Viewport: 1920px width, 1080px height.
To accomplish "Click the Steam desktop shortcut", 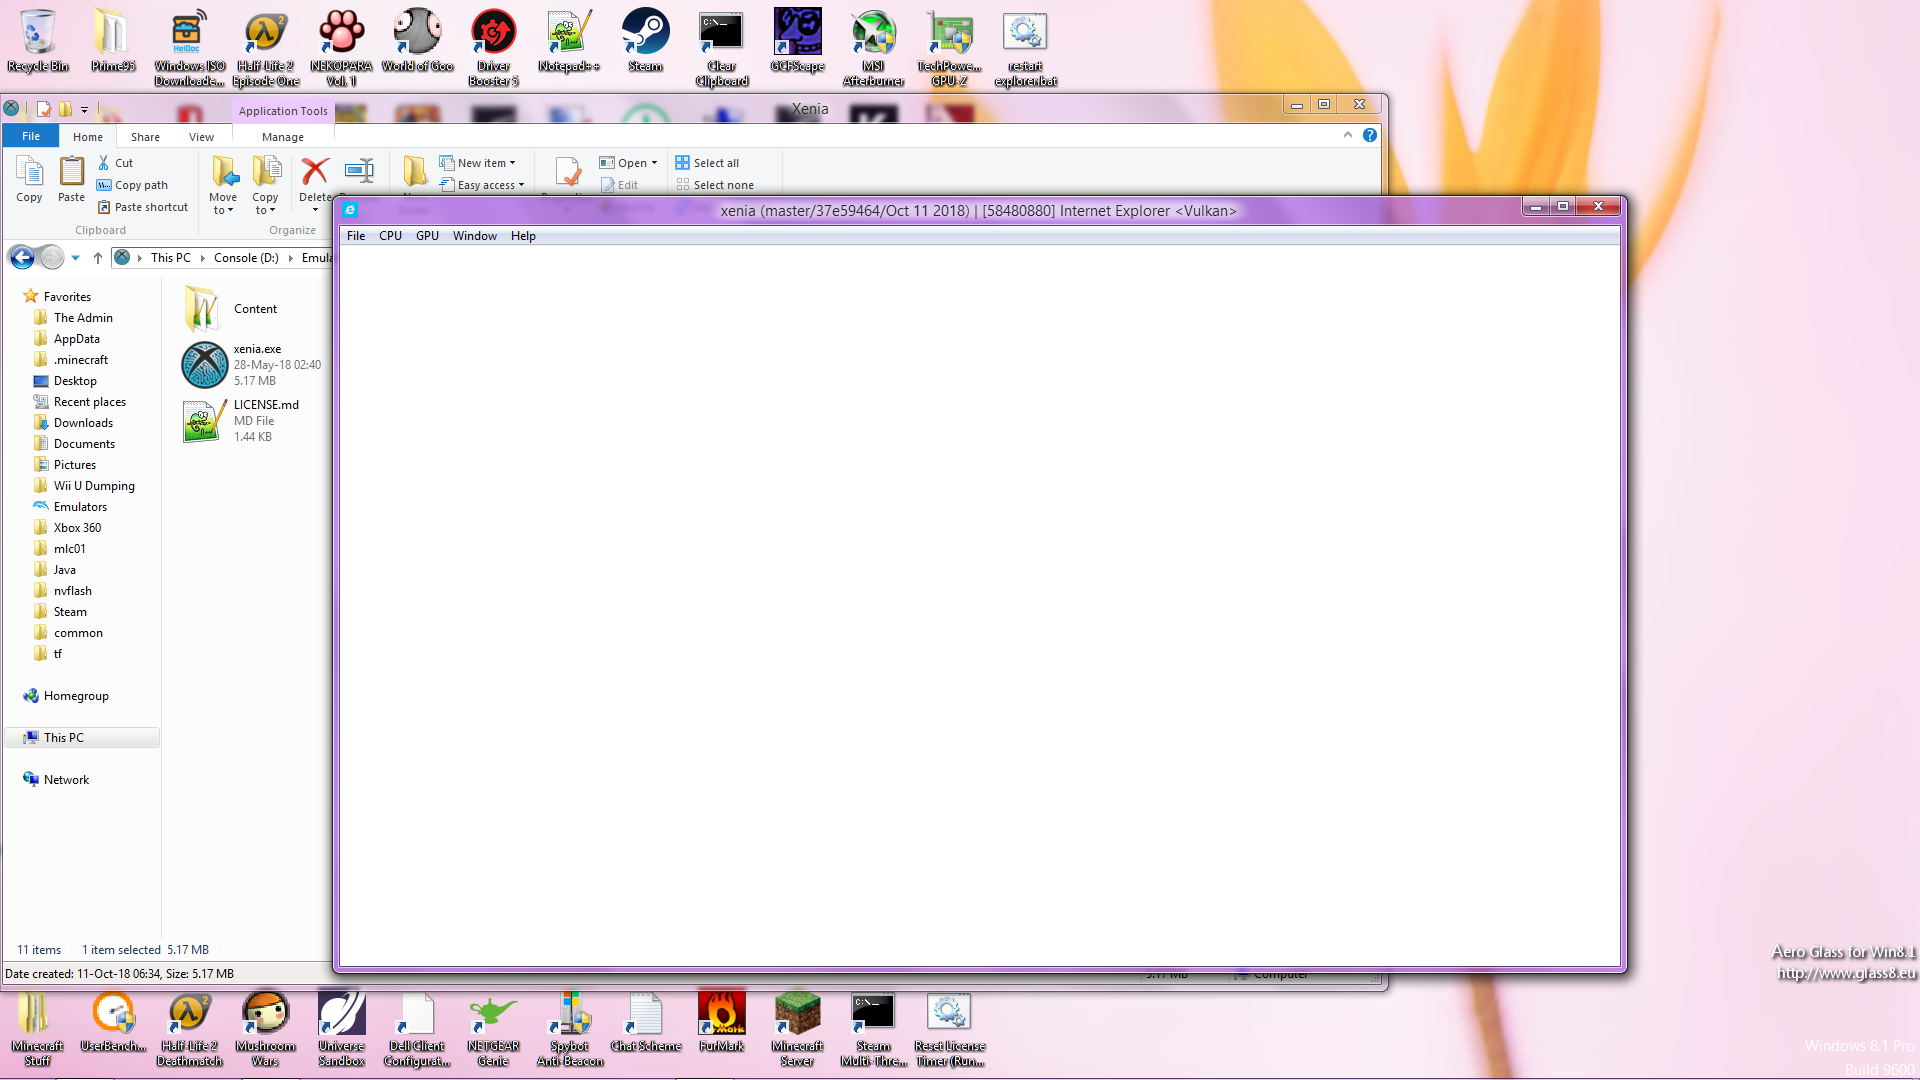I will (x=645, y=42).
